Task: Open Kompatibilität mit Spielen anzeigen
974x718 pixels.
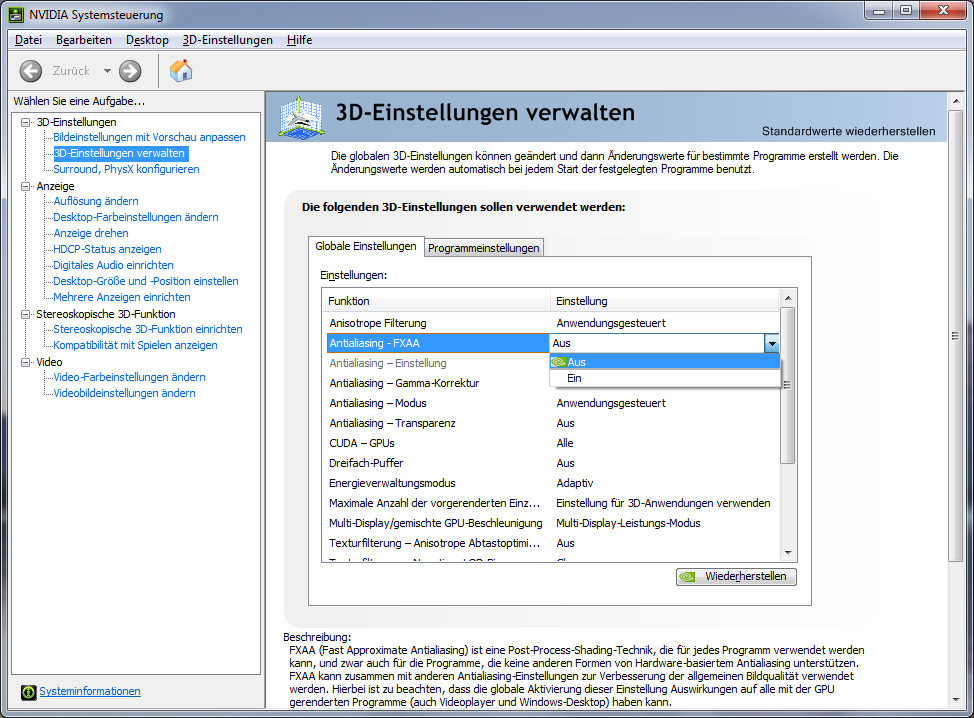Action: [135, 345]
